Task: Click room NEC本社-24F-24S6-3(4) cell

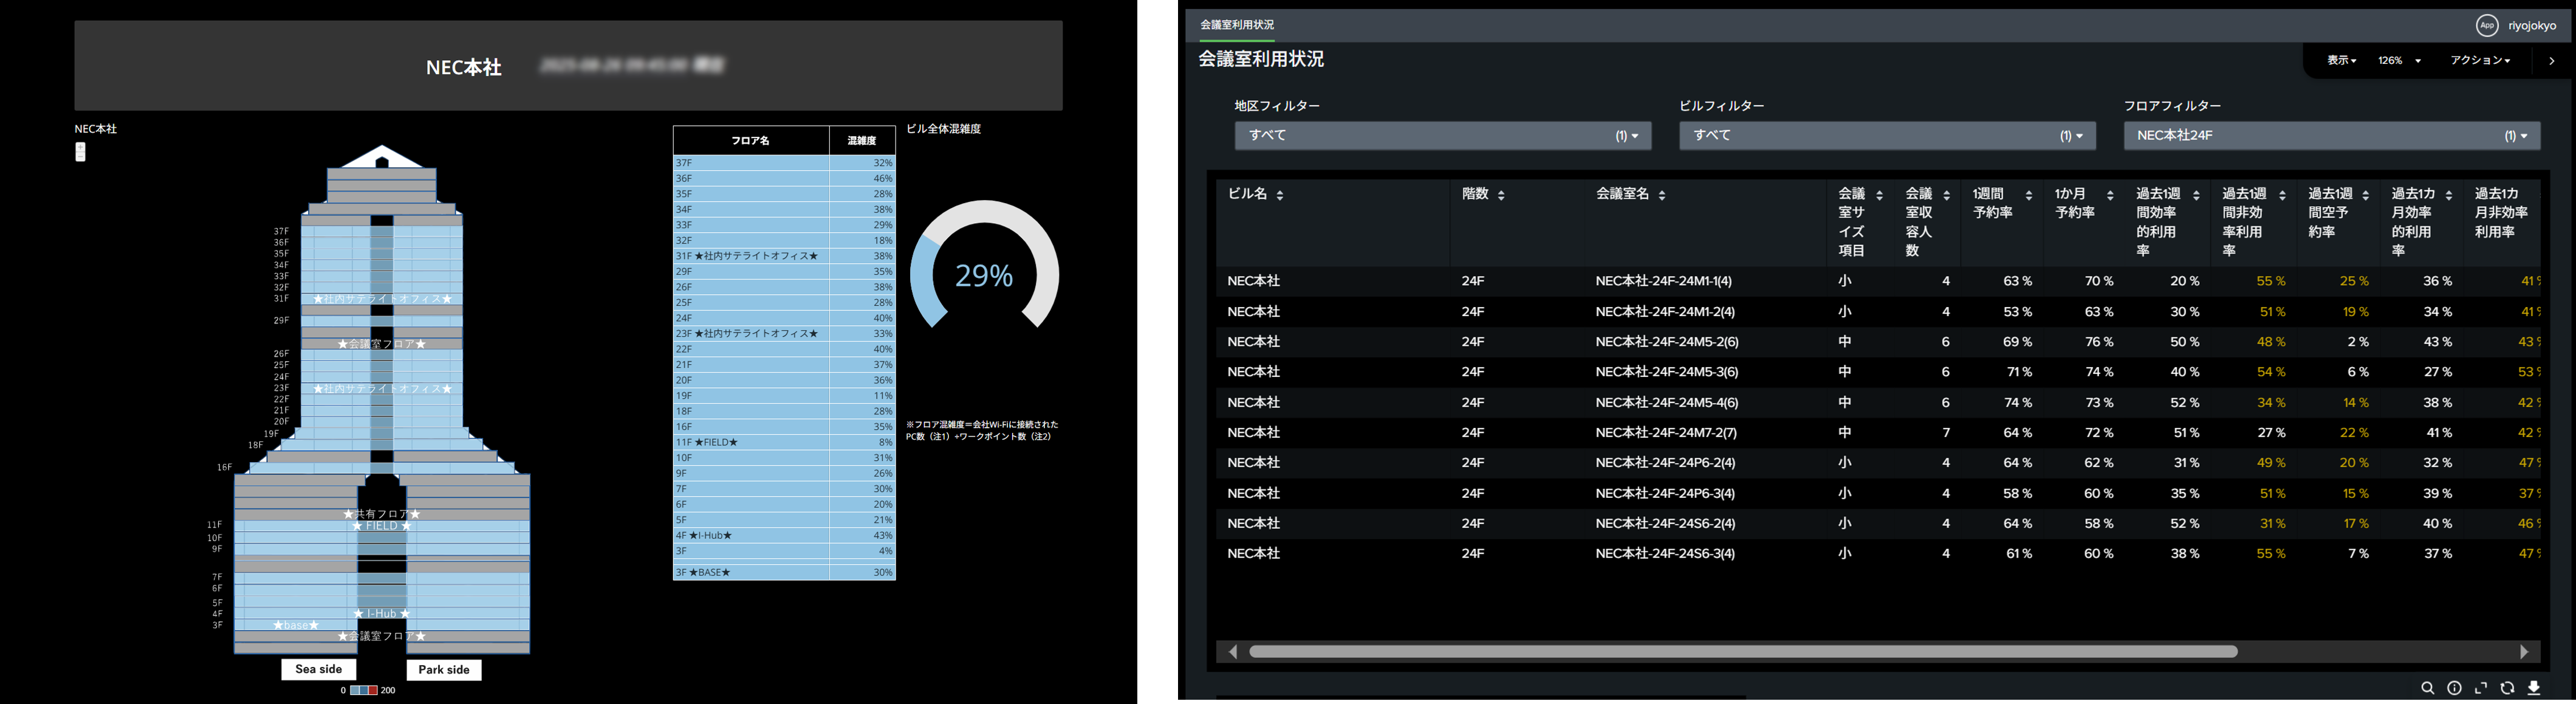Action: 1665,554
